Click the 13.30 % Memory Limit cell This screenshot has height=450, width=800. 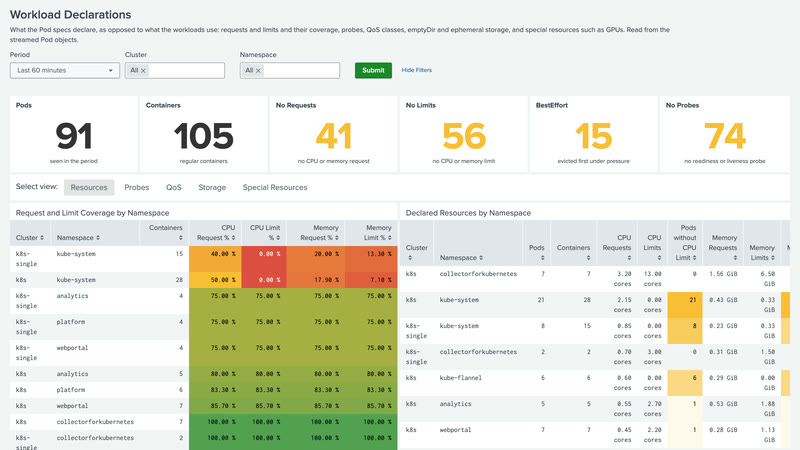371,259
